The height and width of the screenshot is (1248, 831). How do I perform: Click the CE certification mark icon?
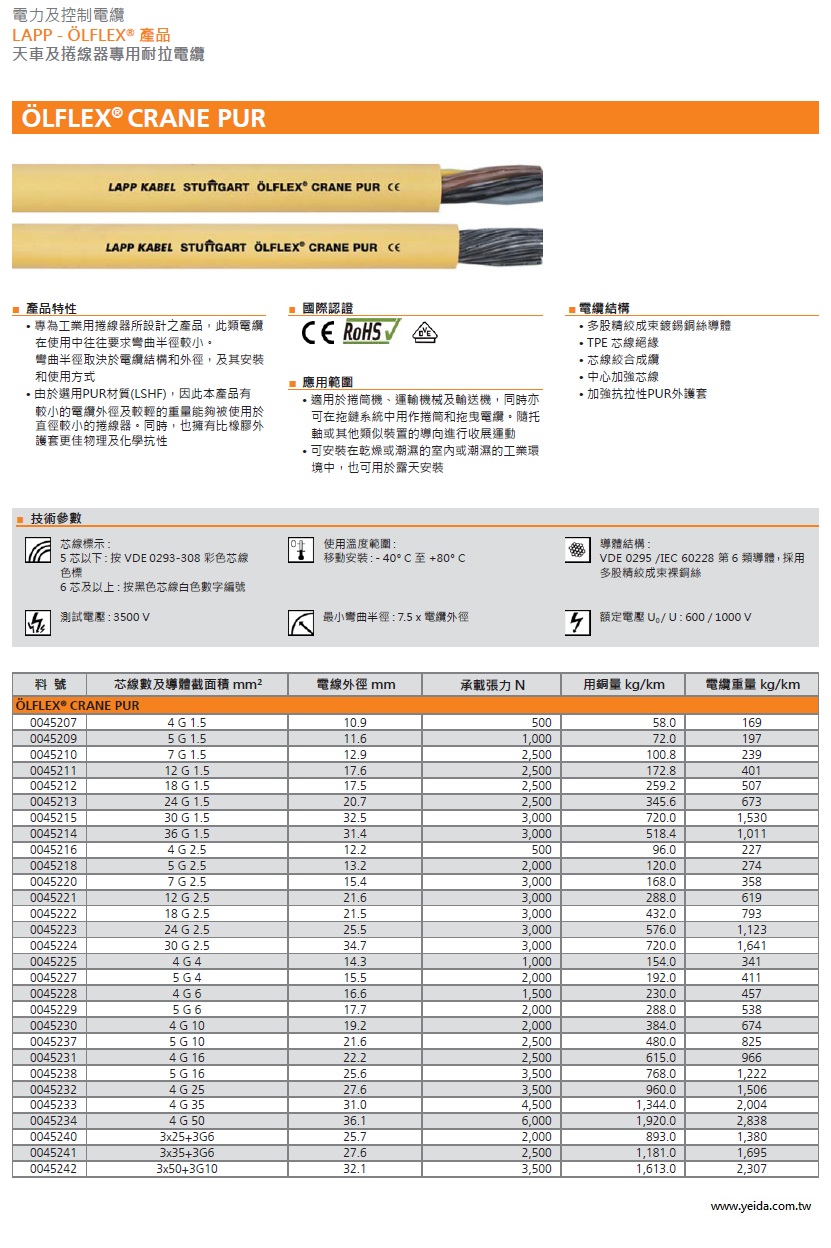318,333
